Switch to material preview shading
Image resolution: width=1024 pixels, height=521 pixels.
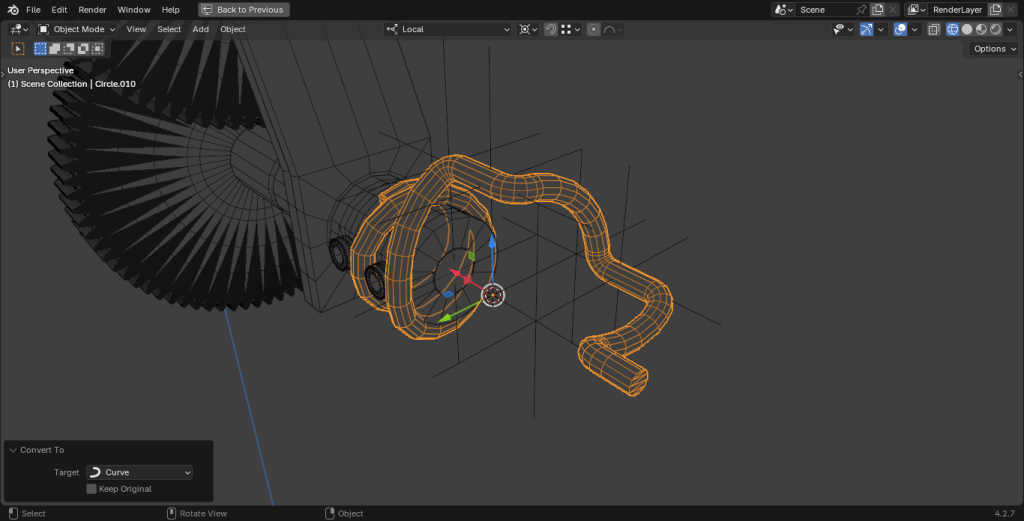[x=981, y=29]
